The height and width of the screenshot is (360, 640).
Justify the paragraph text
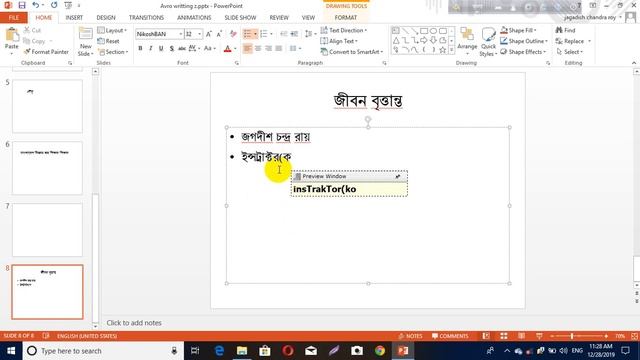click(x=279, y=49)
